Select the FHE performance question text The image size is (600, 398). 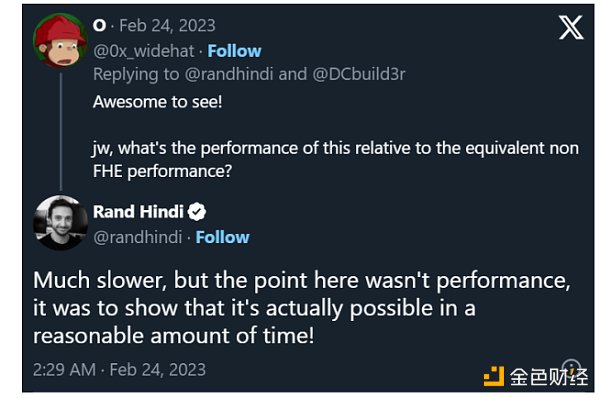coord(336,159)
